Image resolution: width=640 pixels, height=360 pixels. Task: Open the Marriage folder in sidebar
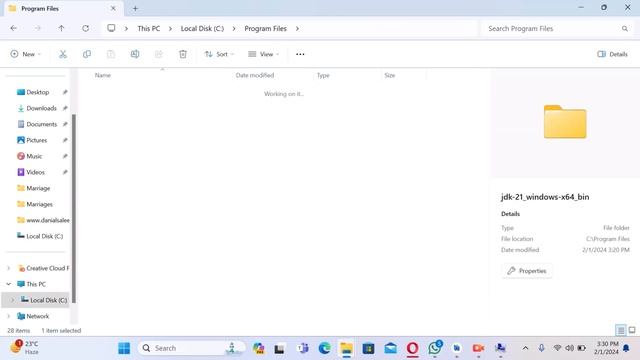click(x=38, y=188)
